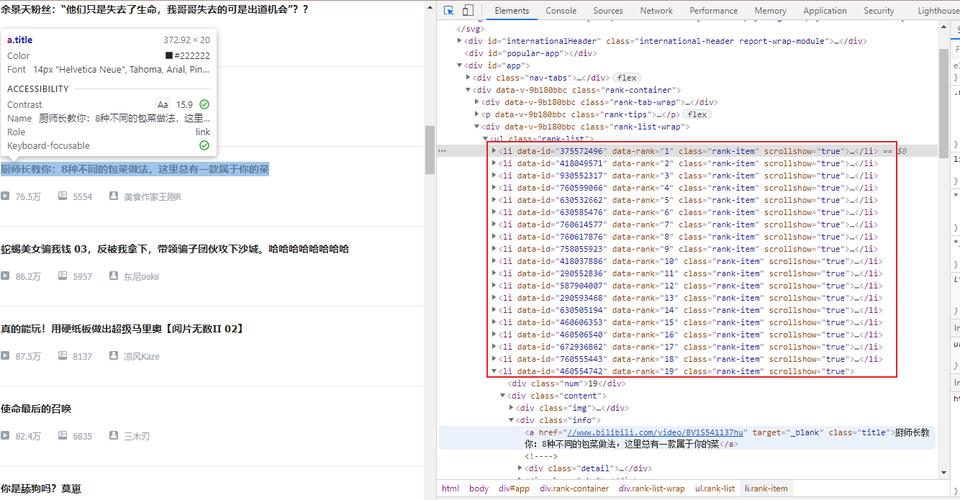This screenshot has width=960, height=500.
Task: Open the Performance tab
Action: click(713, 10)
